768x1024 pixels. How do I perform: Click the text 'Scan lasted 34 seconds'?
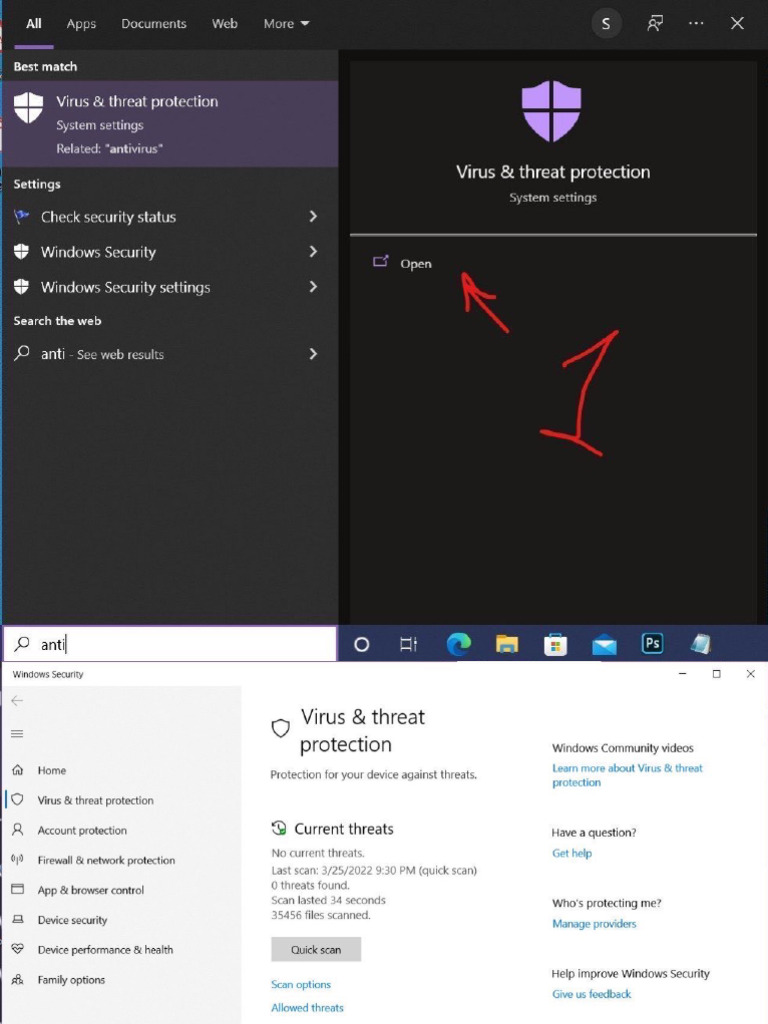click(328, 900)
